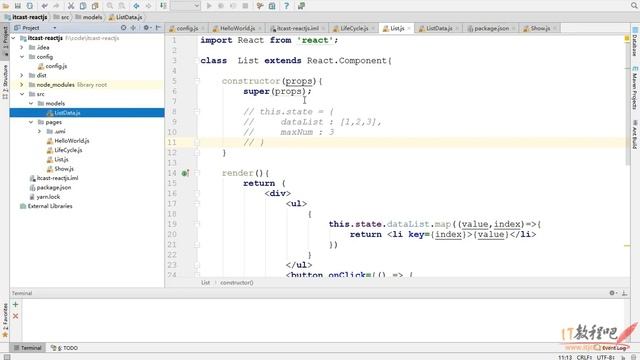Click the Forward navigation arrow
640x360 pixels.
tap(148, 6)
